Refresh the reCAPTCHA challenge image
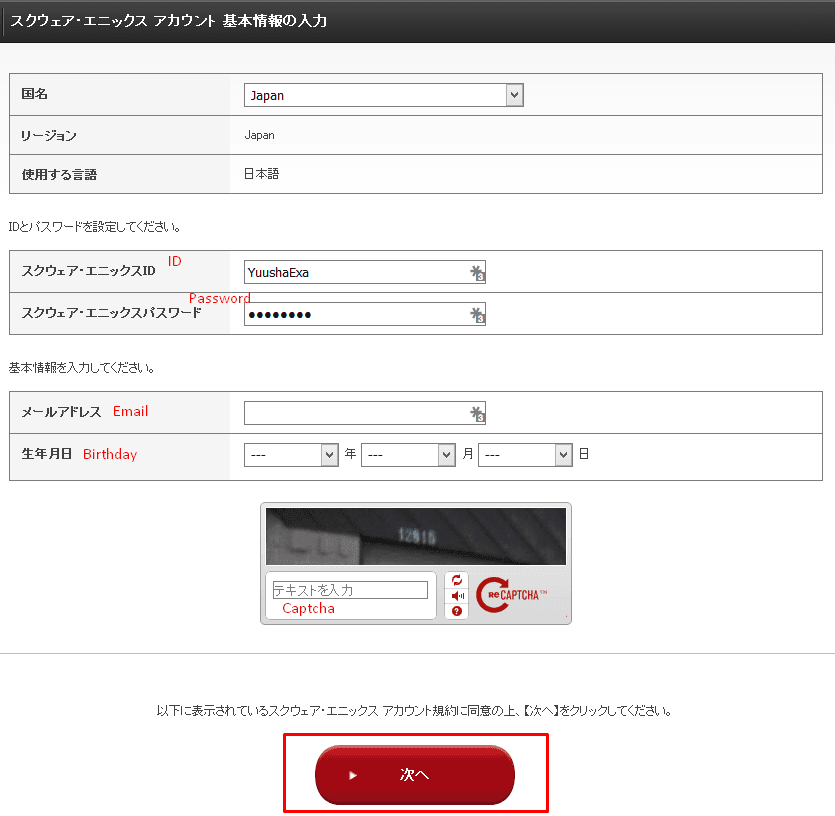Screen dimensions: 835x816 pos(457,580)
